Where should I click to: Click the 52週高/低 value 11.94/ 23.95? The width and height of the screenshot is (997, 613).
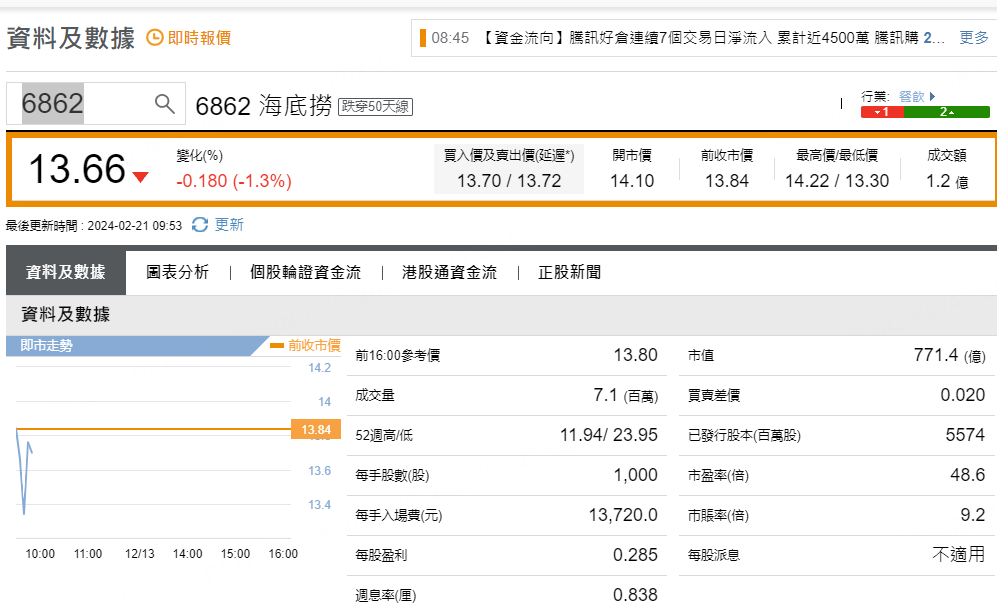pos(609,435)
